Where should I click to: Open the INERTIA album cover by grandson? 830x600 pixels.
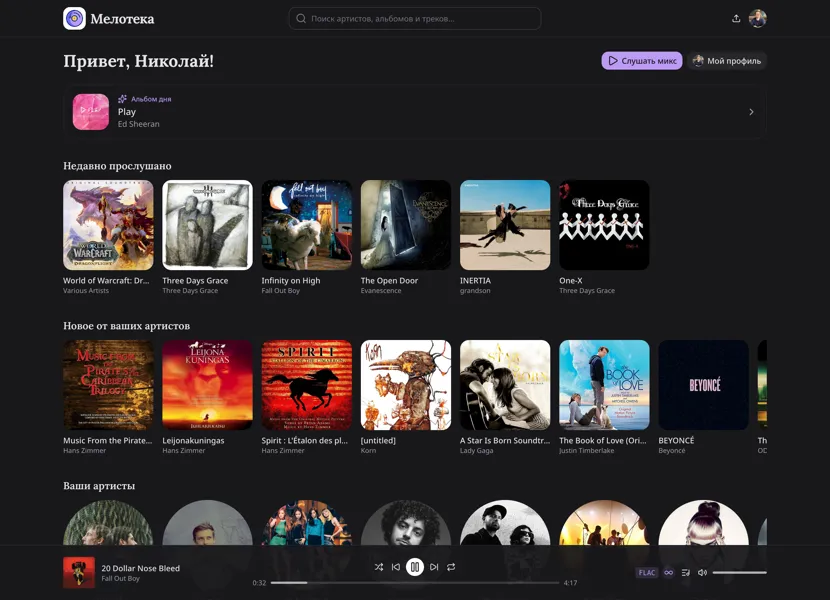[x=504, y=224]
